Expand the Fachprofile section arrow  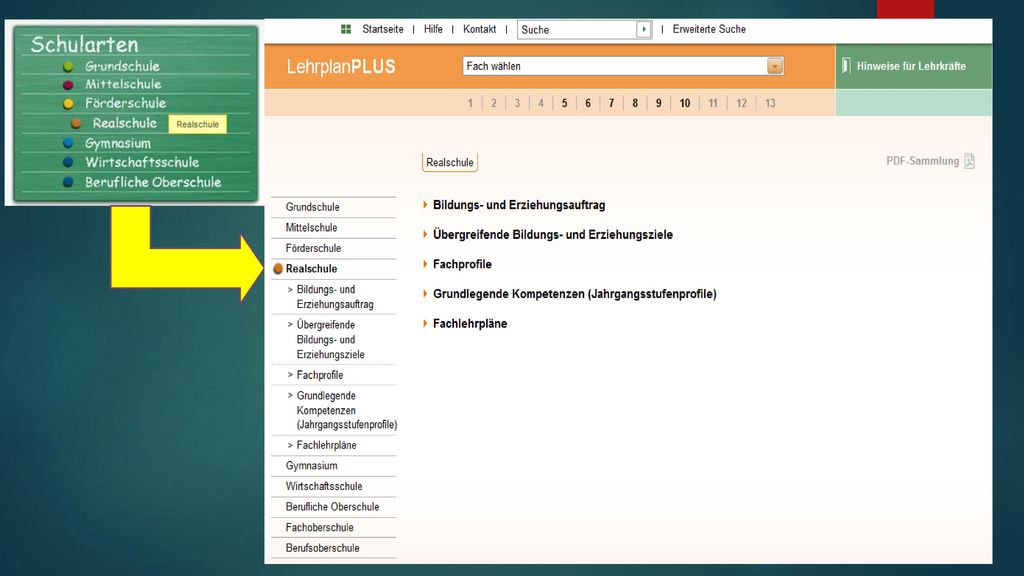click(x=425, y=264)
